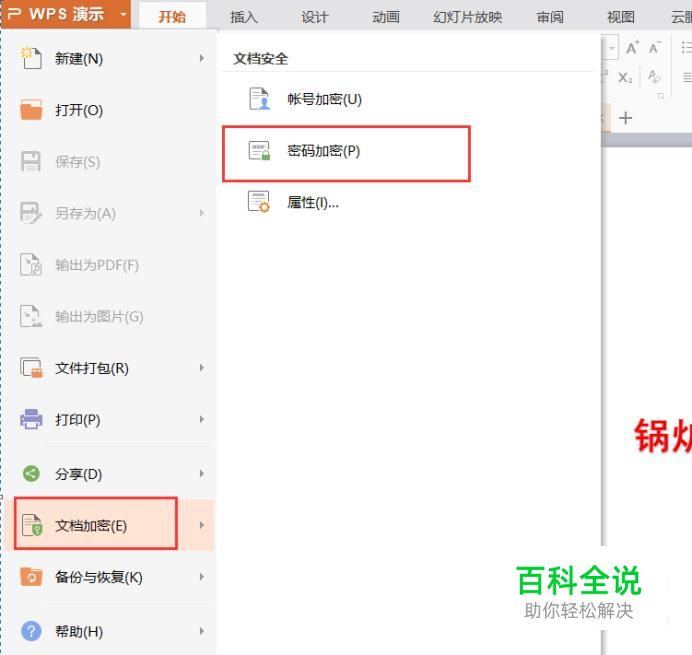Switch to the 幻灯片放映 tab

(x=467, y=17)
